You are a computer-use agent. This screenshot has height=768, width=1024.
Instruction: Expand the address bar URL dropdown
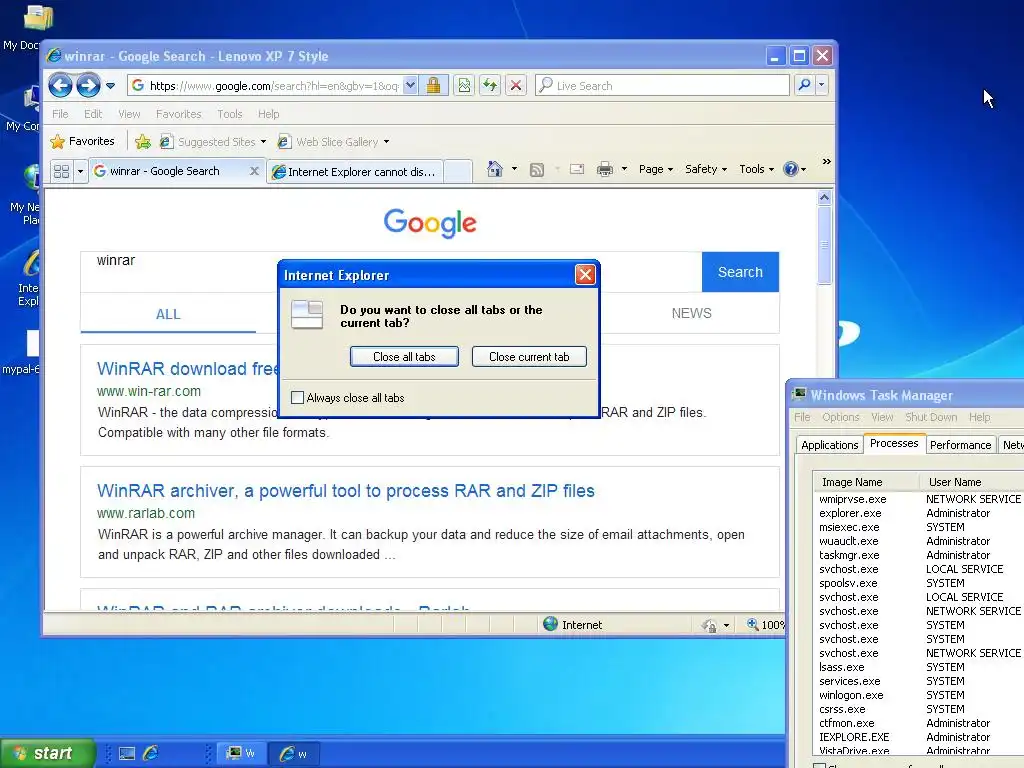point(410,85)
